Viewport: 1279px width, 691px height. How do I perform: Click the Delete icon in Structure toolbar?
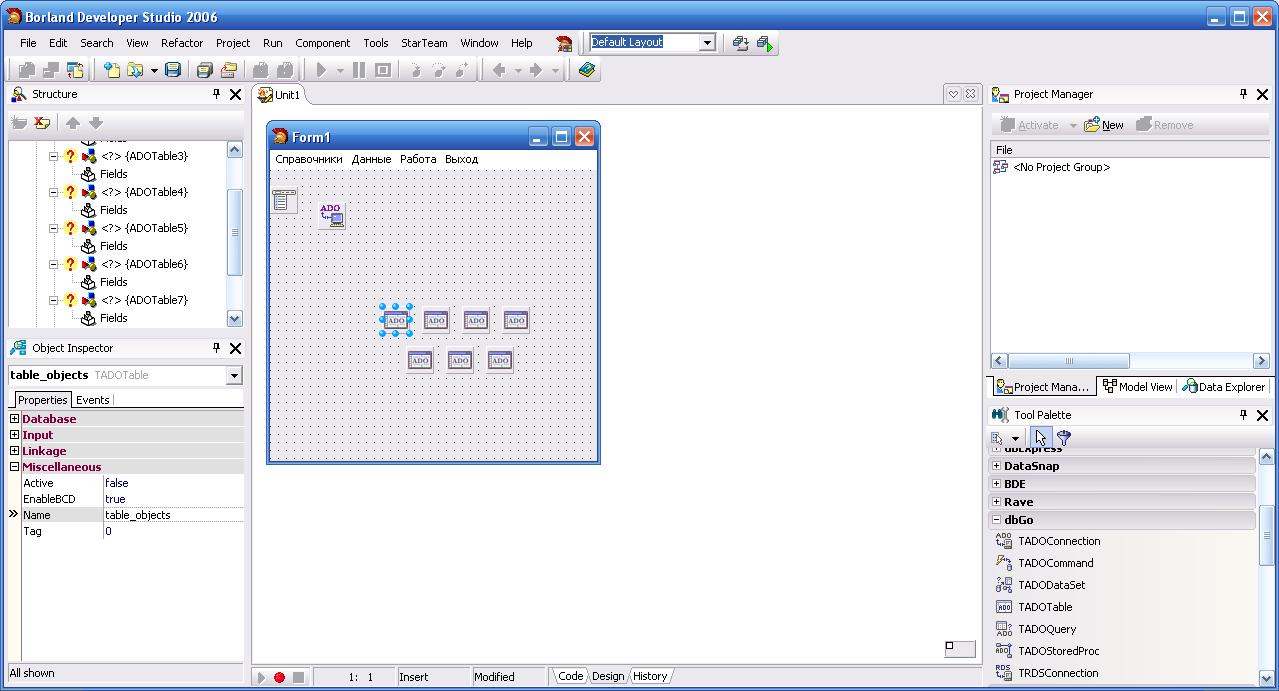(42, 123)
